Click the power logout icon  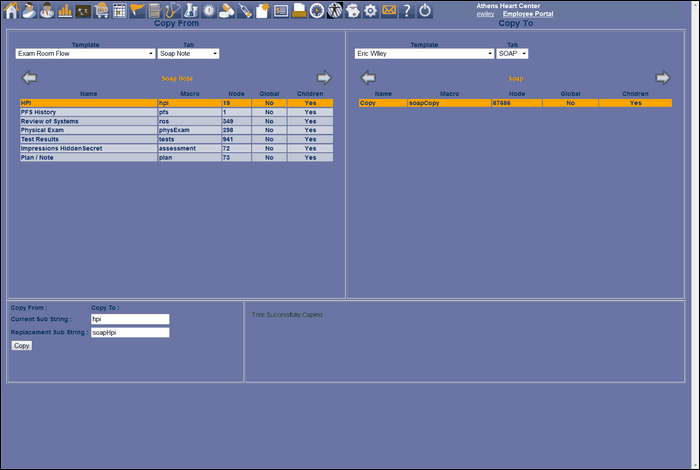(x=425, y=10)
